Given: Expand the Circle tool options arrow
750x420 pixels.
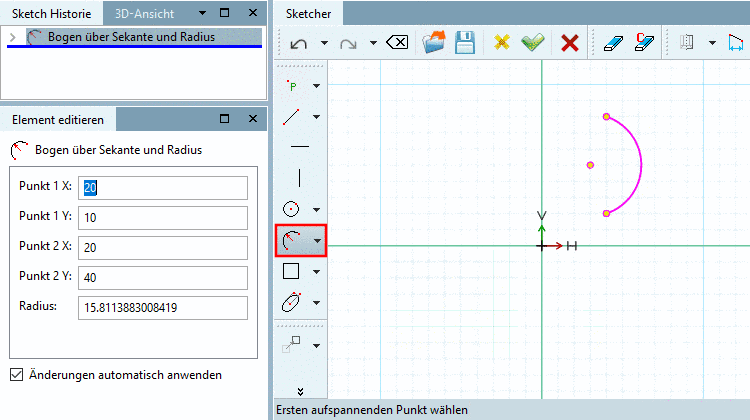Looking at the screenshot, I should click(316, 210).
